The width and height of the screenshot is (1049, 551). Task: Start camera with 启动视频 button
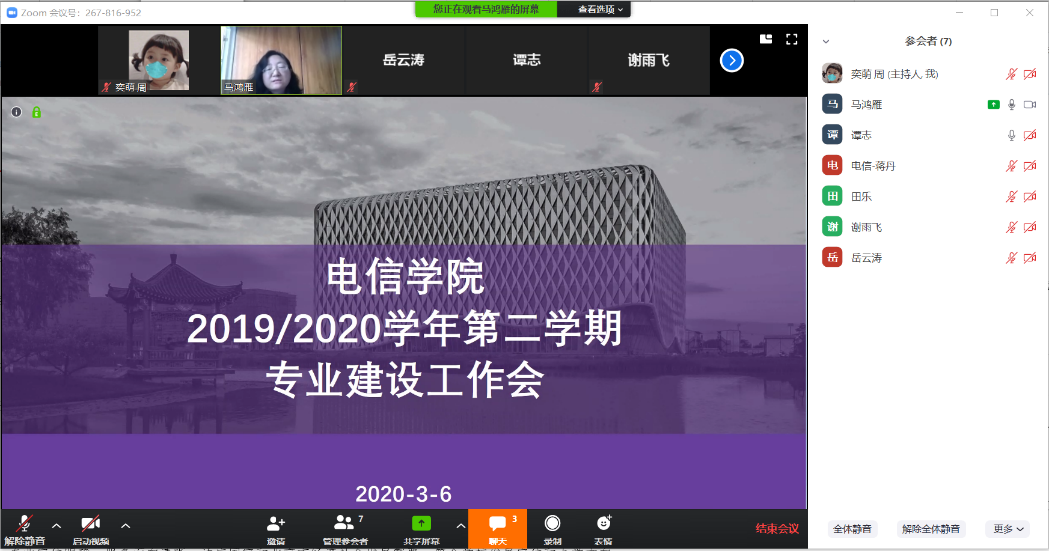[90, 528]
